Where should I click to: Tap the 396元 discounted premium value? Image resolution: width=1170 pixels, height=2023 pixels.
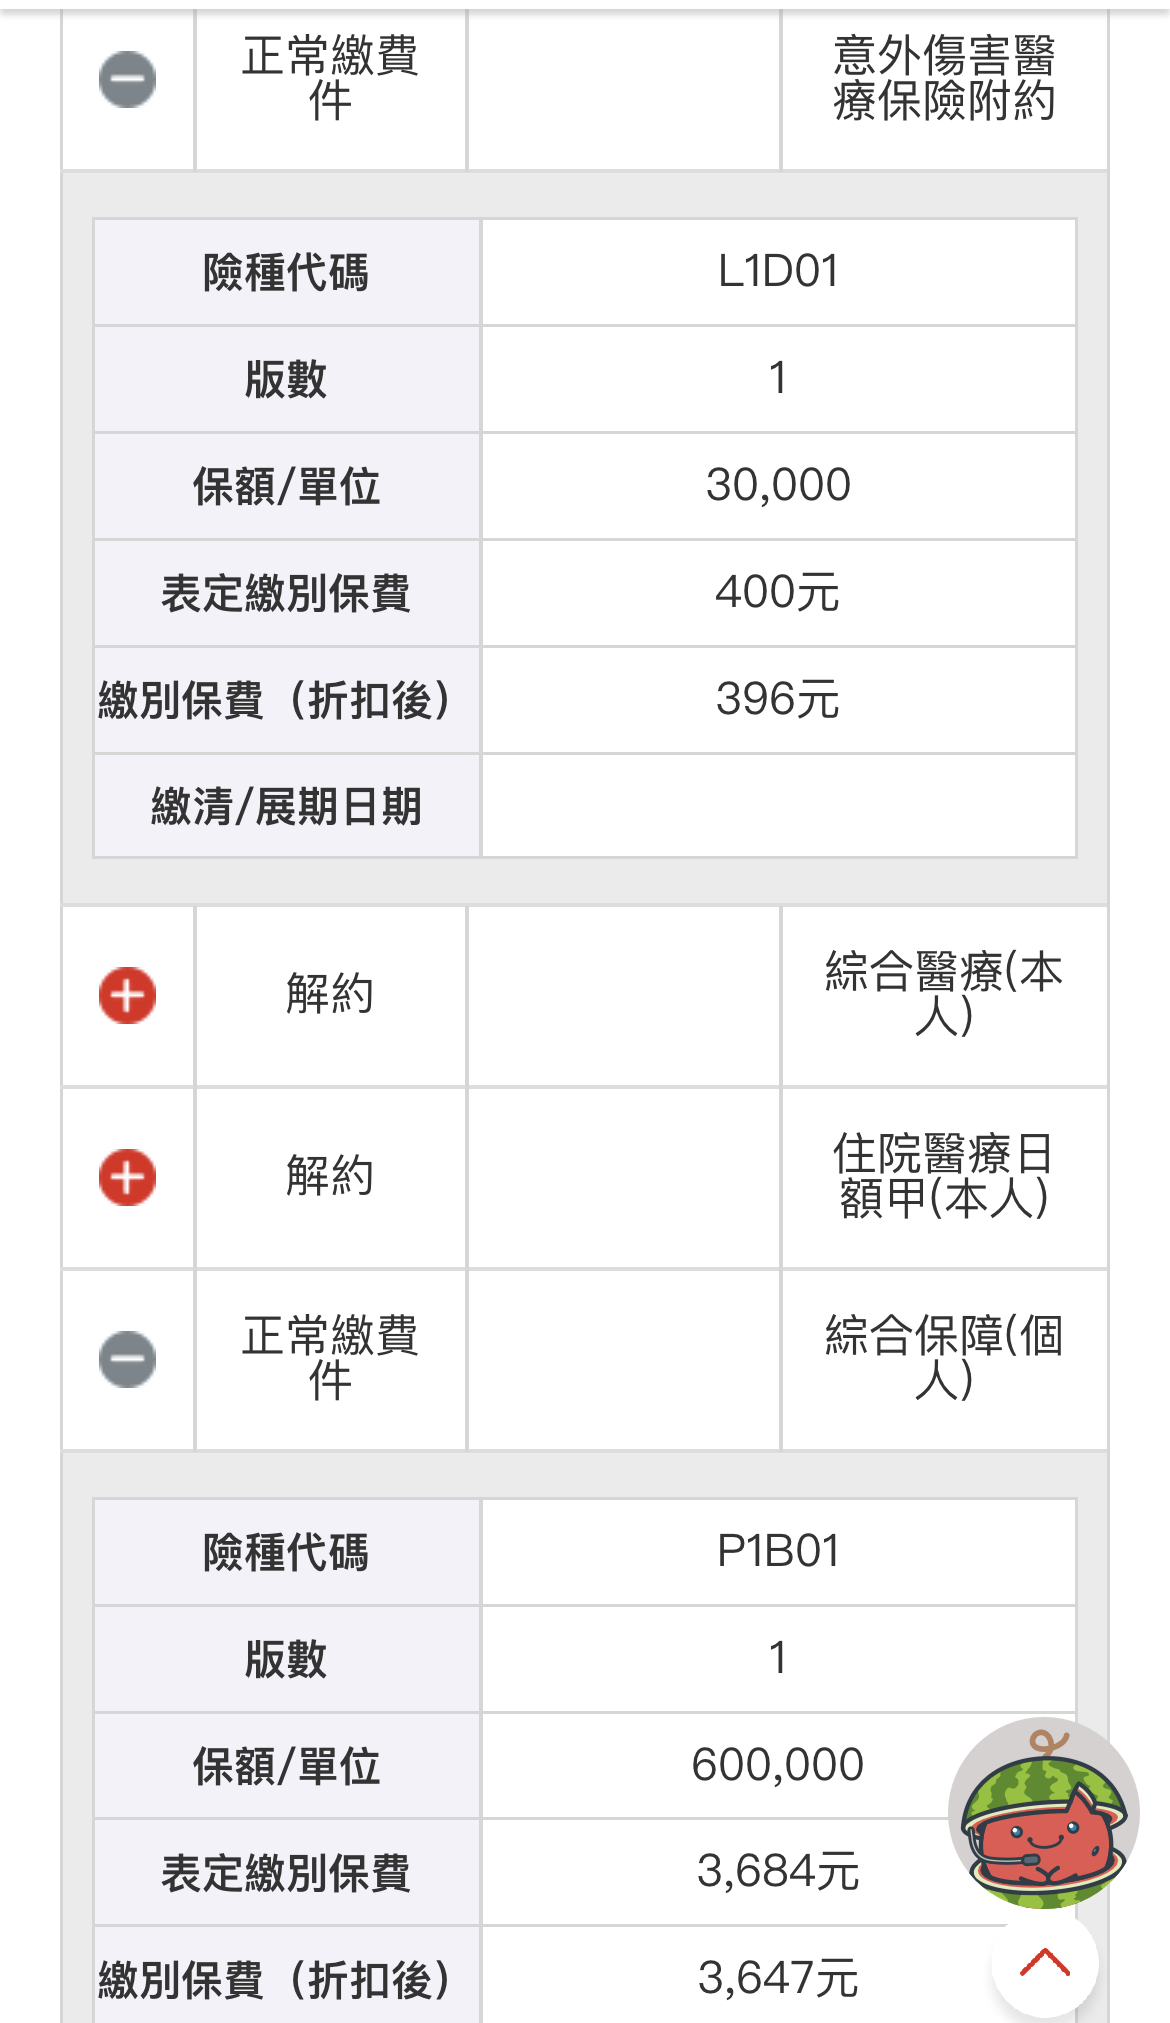(x=778, y=700)
